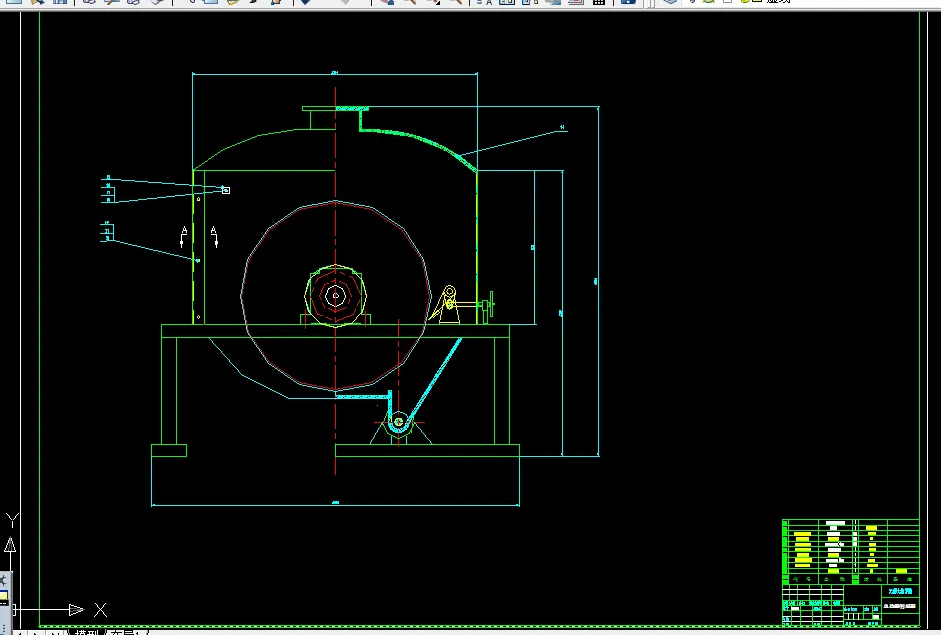Click the small white center circle of the drum hub
Viewport: 941px width, 635px height.
(x=335, y=295)
